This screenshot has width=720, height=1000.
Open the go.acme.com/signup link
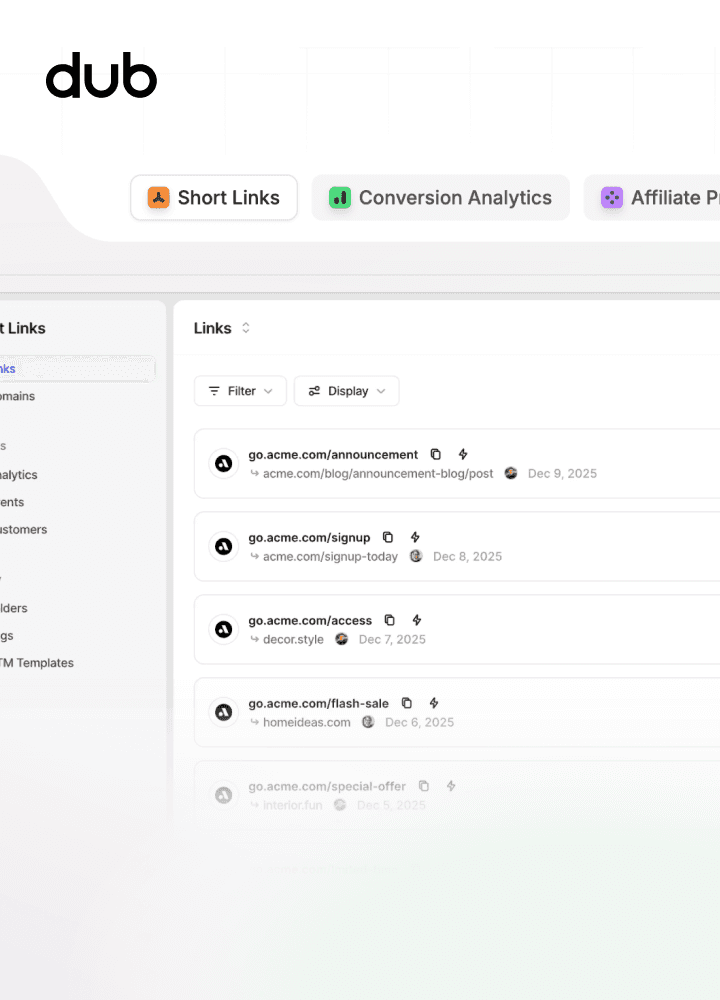point(309,538)
